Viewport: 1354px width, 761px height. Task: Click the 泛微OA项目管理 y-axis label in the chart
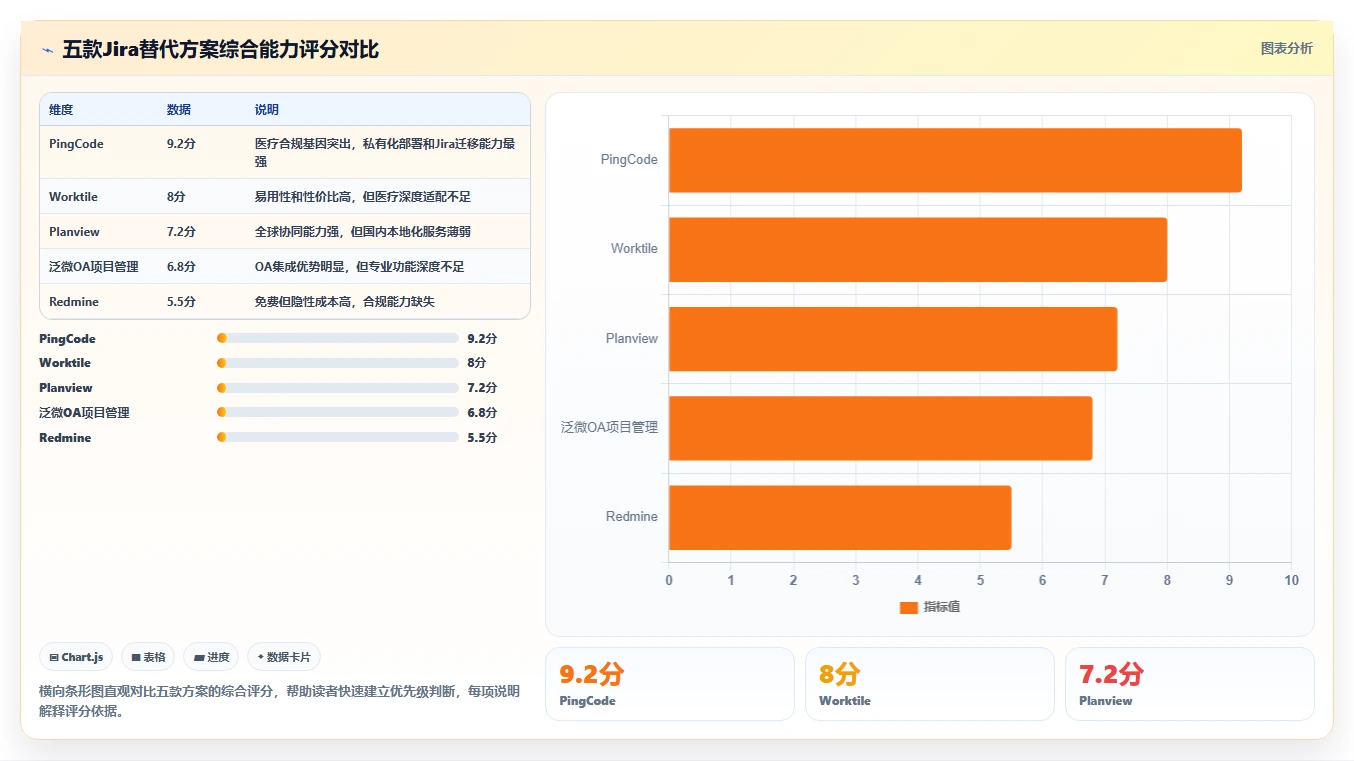(x=610, y=428)
